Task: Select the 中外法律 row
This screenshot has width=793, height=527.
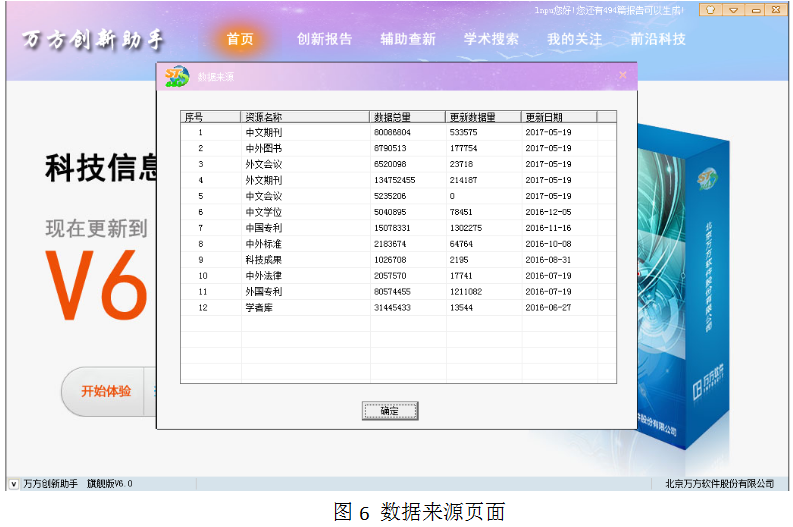Action: coord(399,276)
